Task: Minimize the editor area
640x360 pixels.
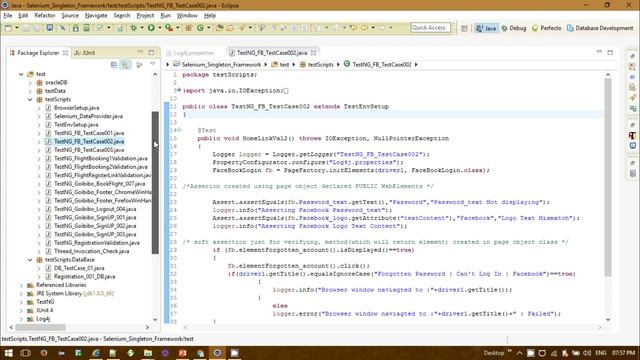Action: pos(599,52)
